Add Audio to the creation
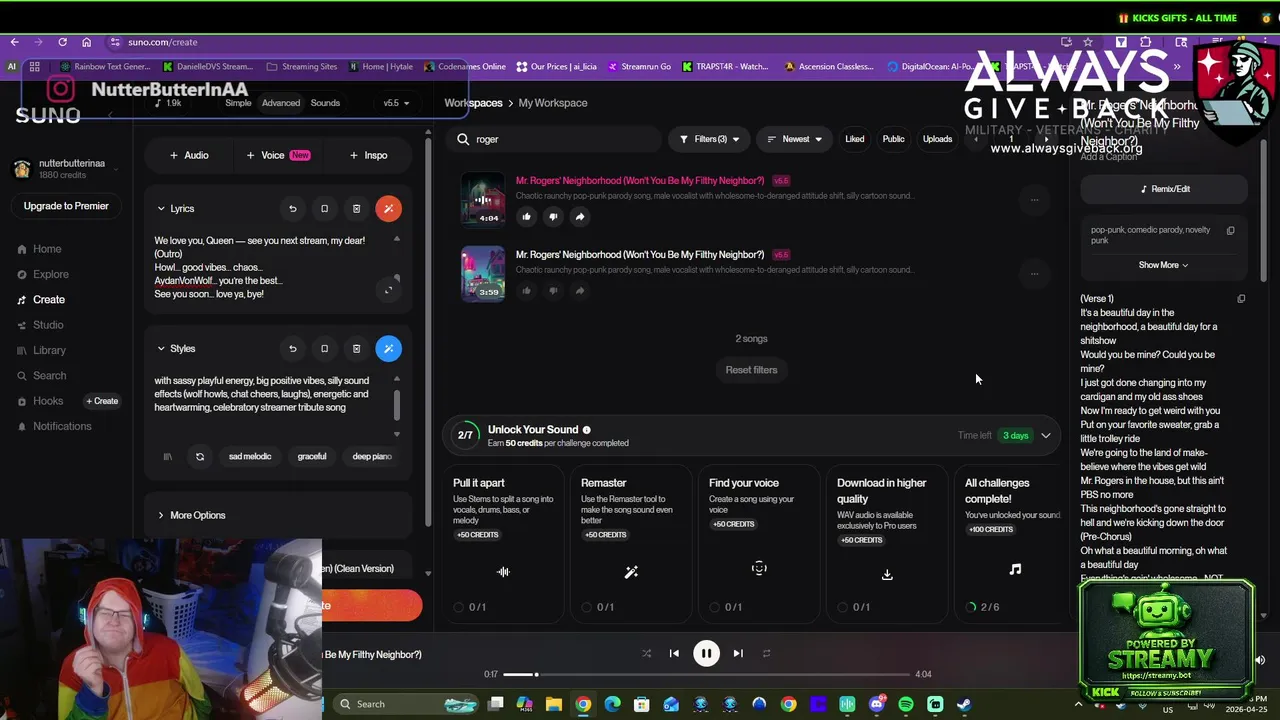Viewport: 1280px width, 720px height. pos(189,155)
